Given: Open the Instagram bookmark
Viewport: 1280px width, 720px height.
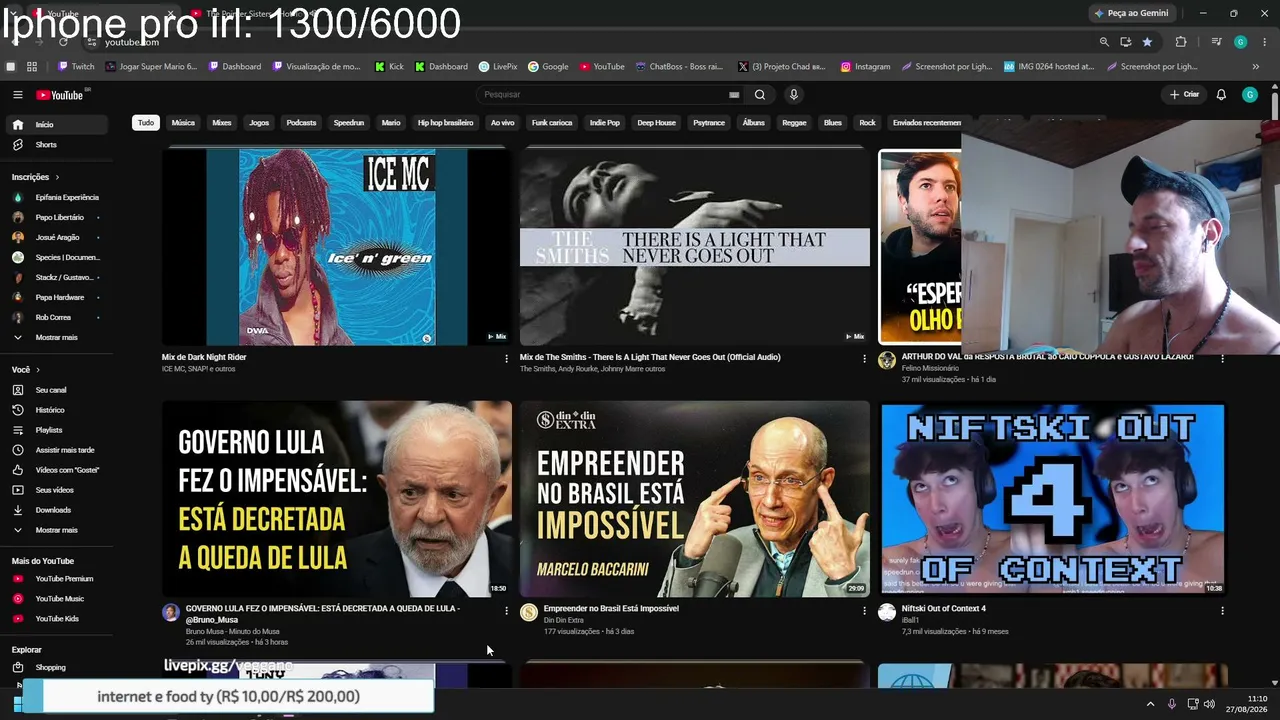Looking at the screenshot, I should coord(865,67).
